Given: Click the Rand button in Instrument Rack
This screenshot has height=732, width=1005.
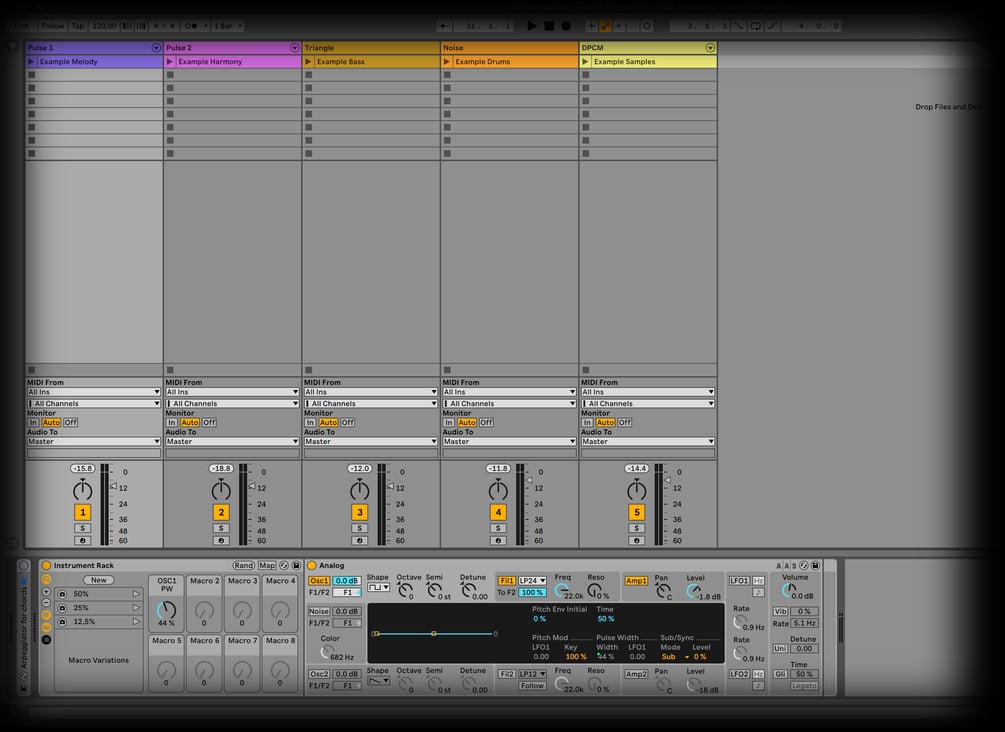Looking at the screenshot, I should click(x=244, y=565).
